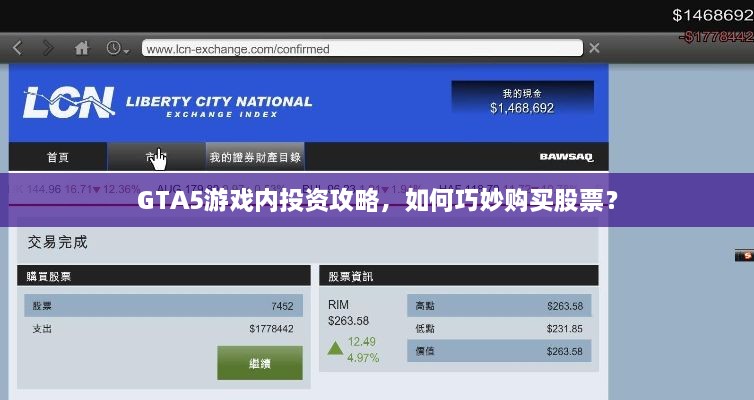Click the 繼續 continue button
This screenshot has width=754, height=400.
coord(260,363)
